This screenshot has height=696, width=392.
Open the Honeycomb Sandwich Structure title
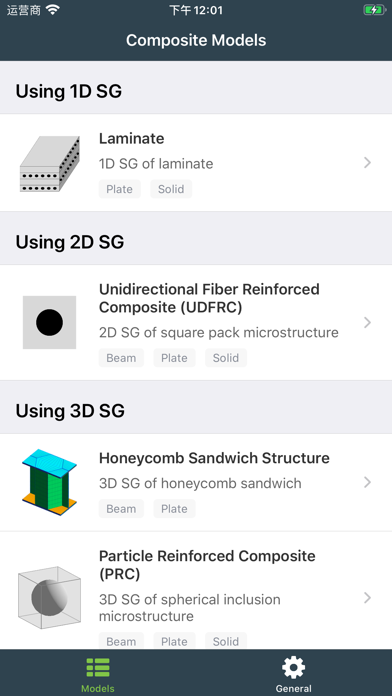pyautogui.click(x=214, y=458)
